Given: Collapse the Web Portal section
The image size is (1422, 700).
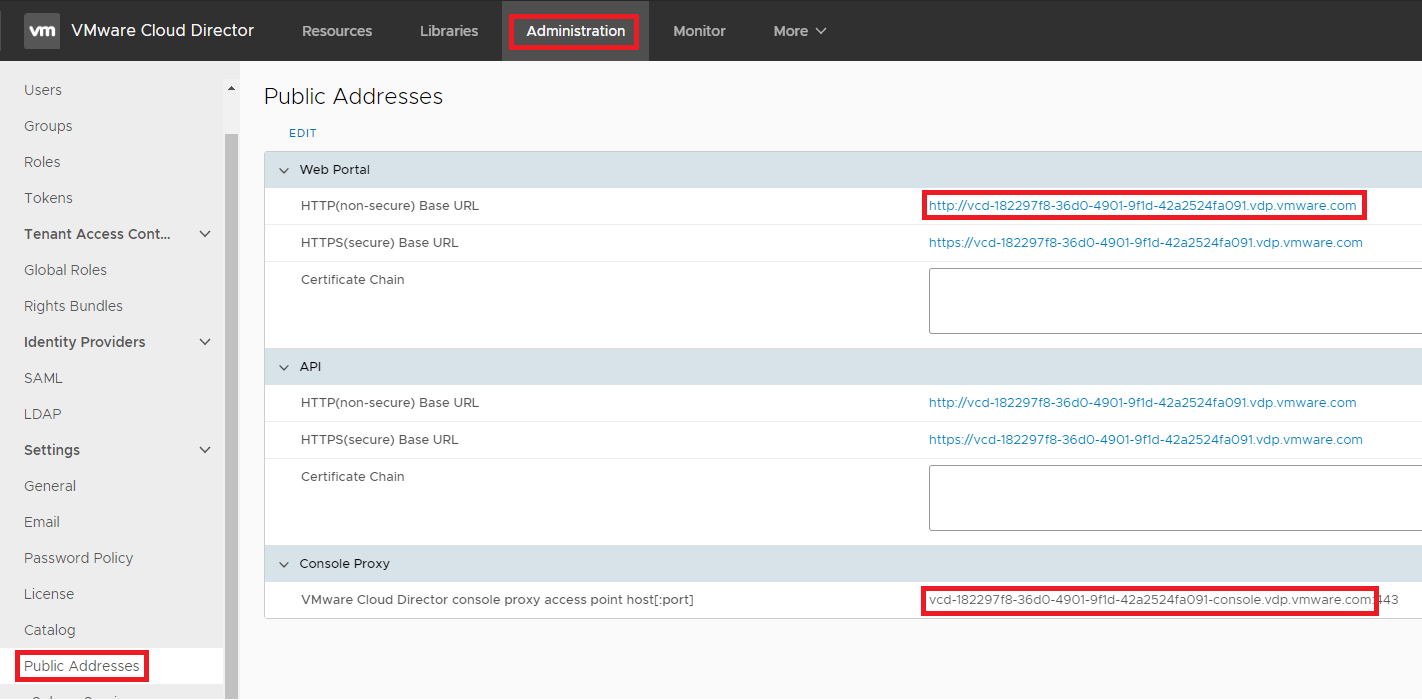Looking at the screenshot, I should [x=284, y=169].
